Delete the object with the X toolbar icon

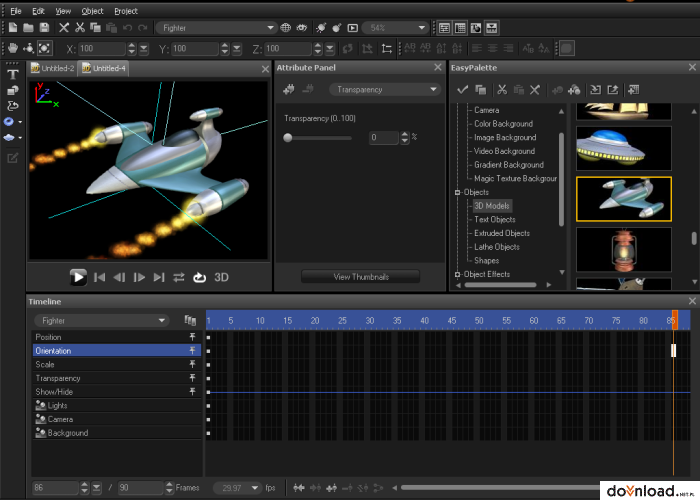[64, 28]
